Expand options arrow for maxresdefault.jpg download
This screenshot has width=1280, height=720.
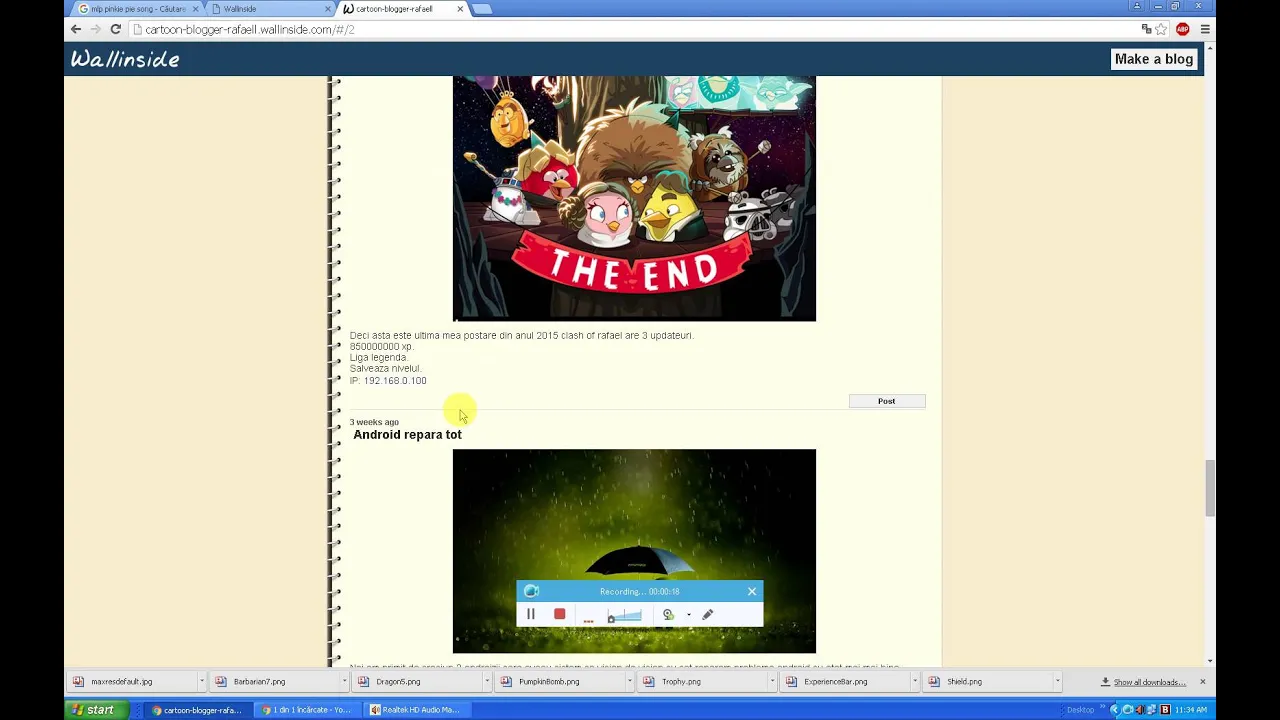tap(201, 682)
